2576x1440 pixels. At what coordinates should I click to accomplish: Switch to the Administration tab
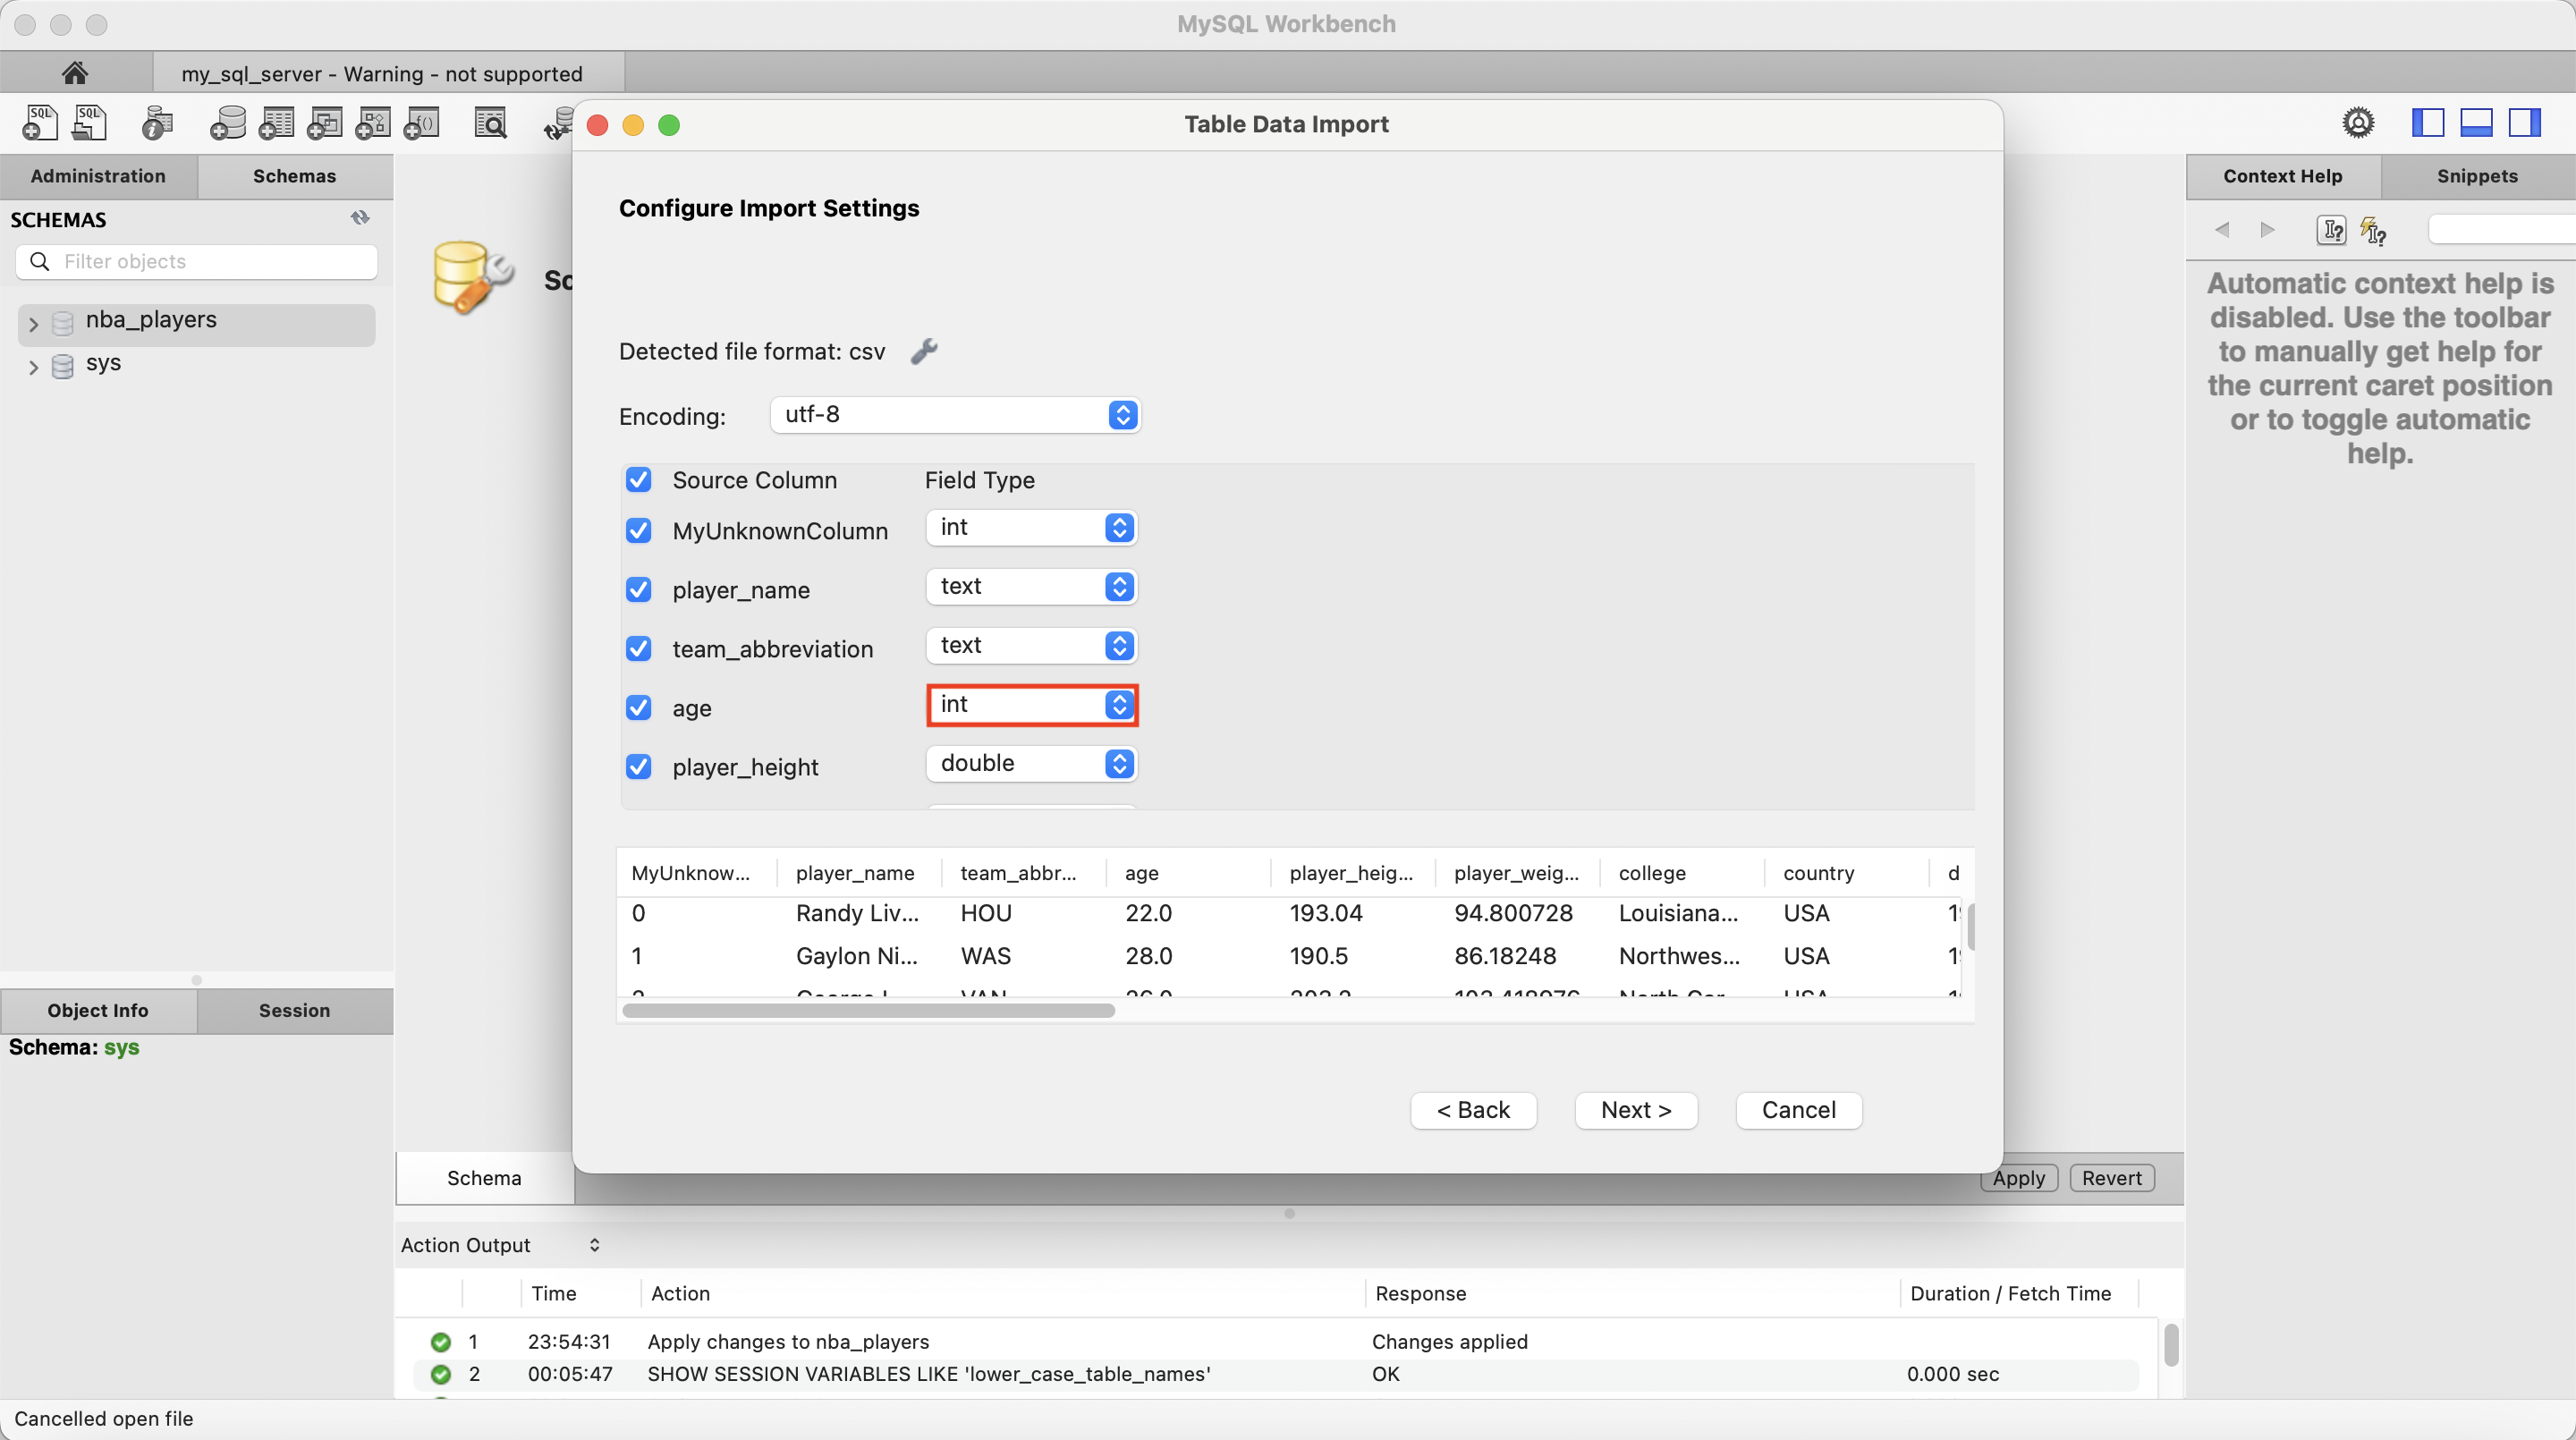click(x=98, y=176)
